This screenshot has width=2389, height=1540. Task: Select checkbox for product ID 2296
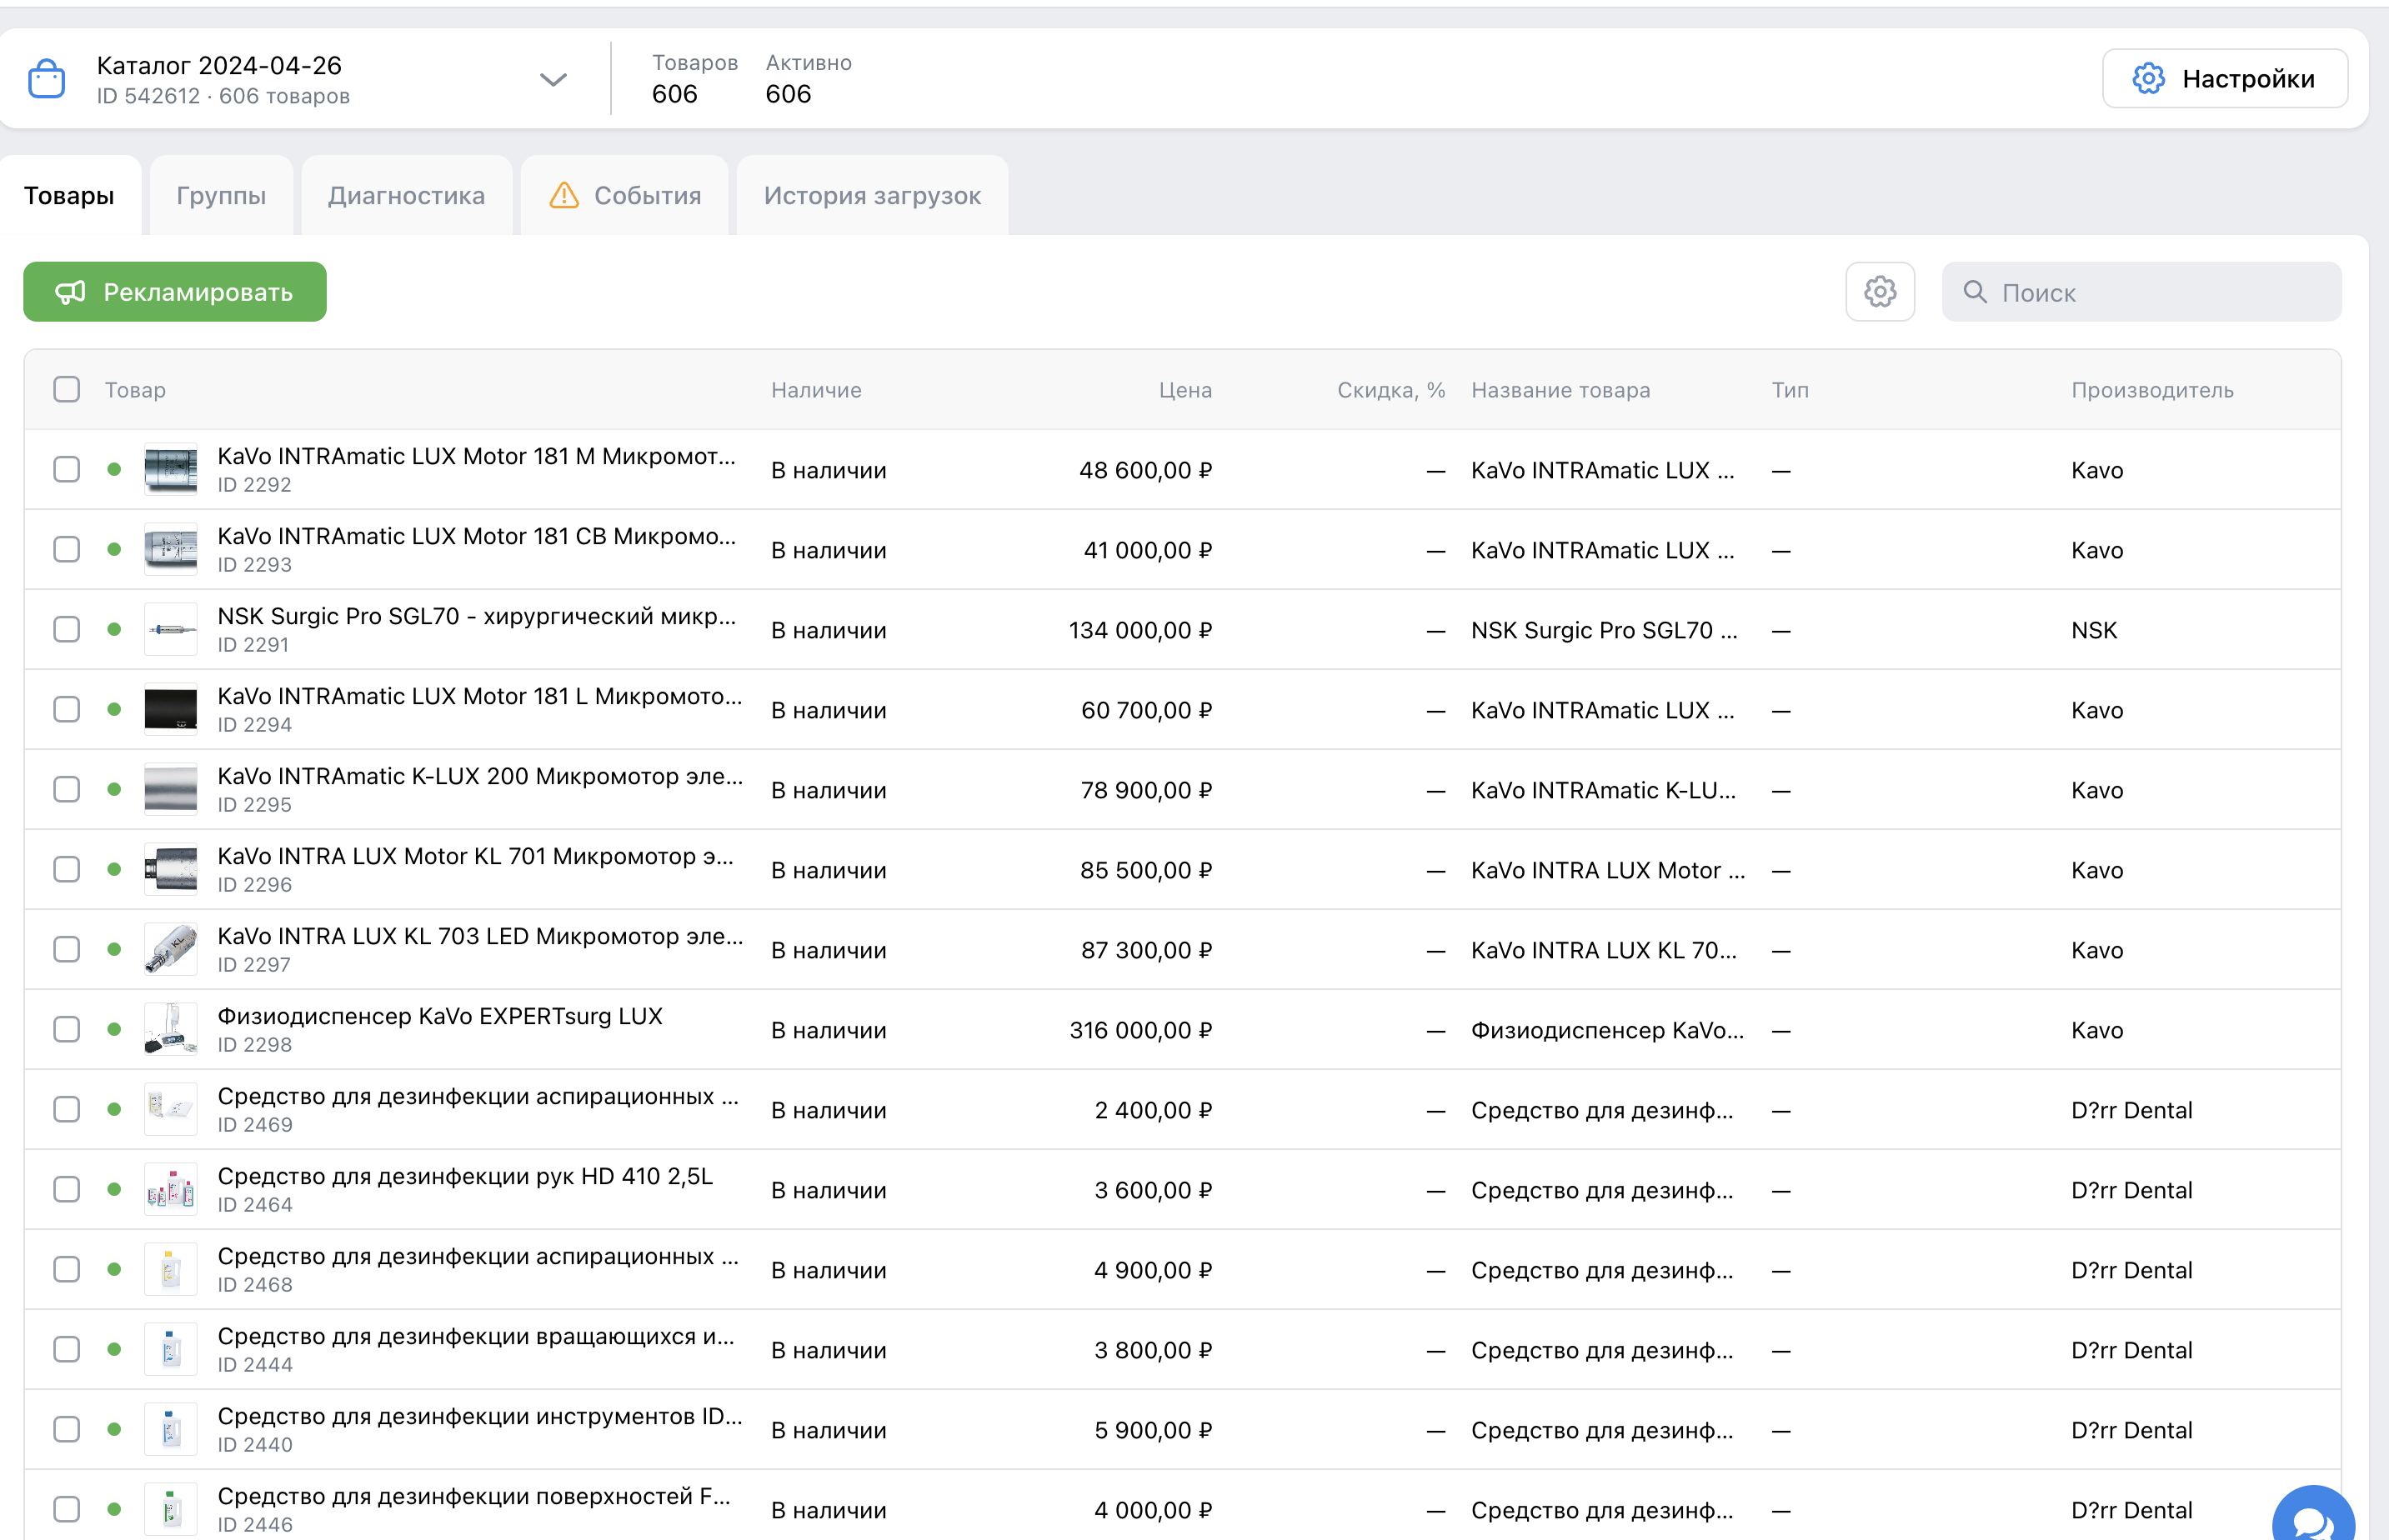(67, 869)
